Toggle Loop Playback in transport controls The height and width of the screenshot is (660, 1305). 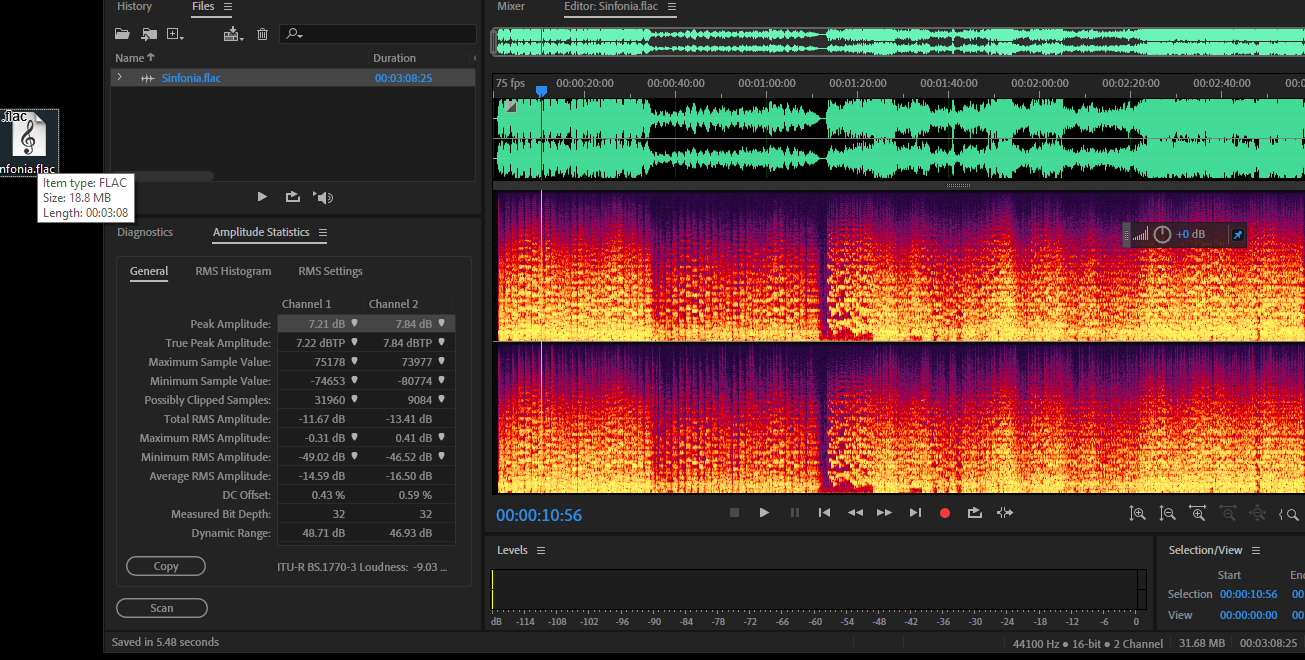point(974,513)
